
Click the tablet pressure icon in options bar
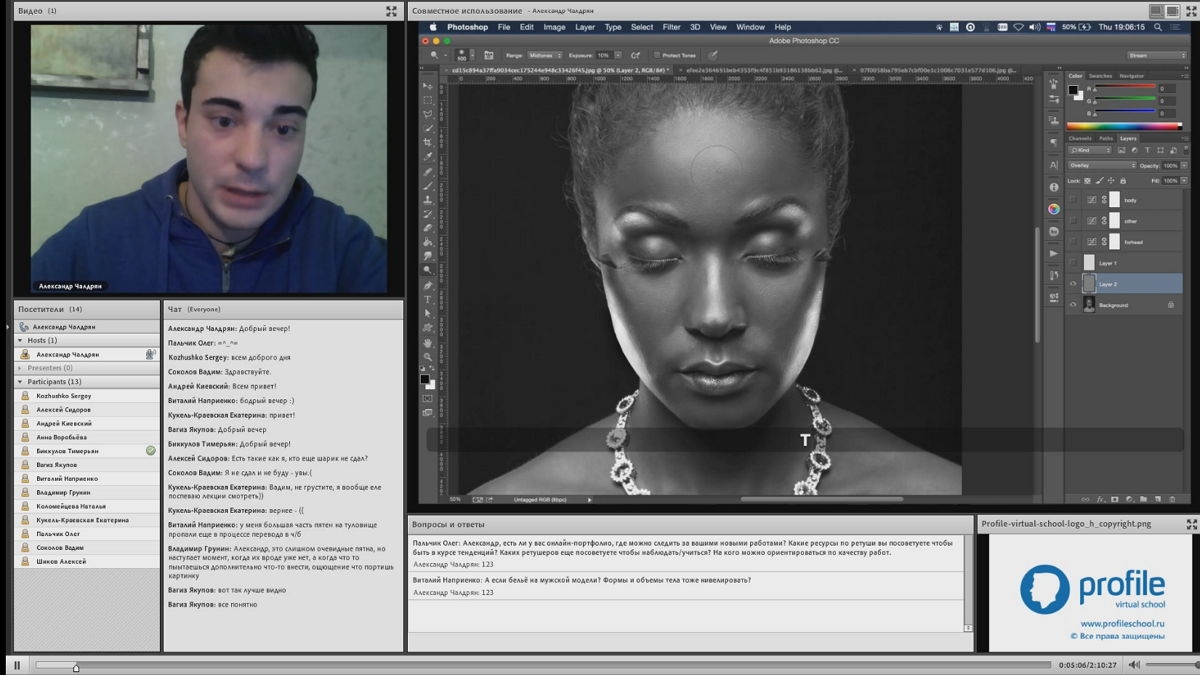[x=713, y=55]
